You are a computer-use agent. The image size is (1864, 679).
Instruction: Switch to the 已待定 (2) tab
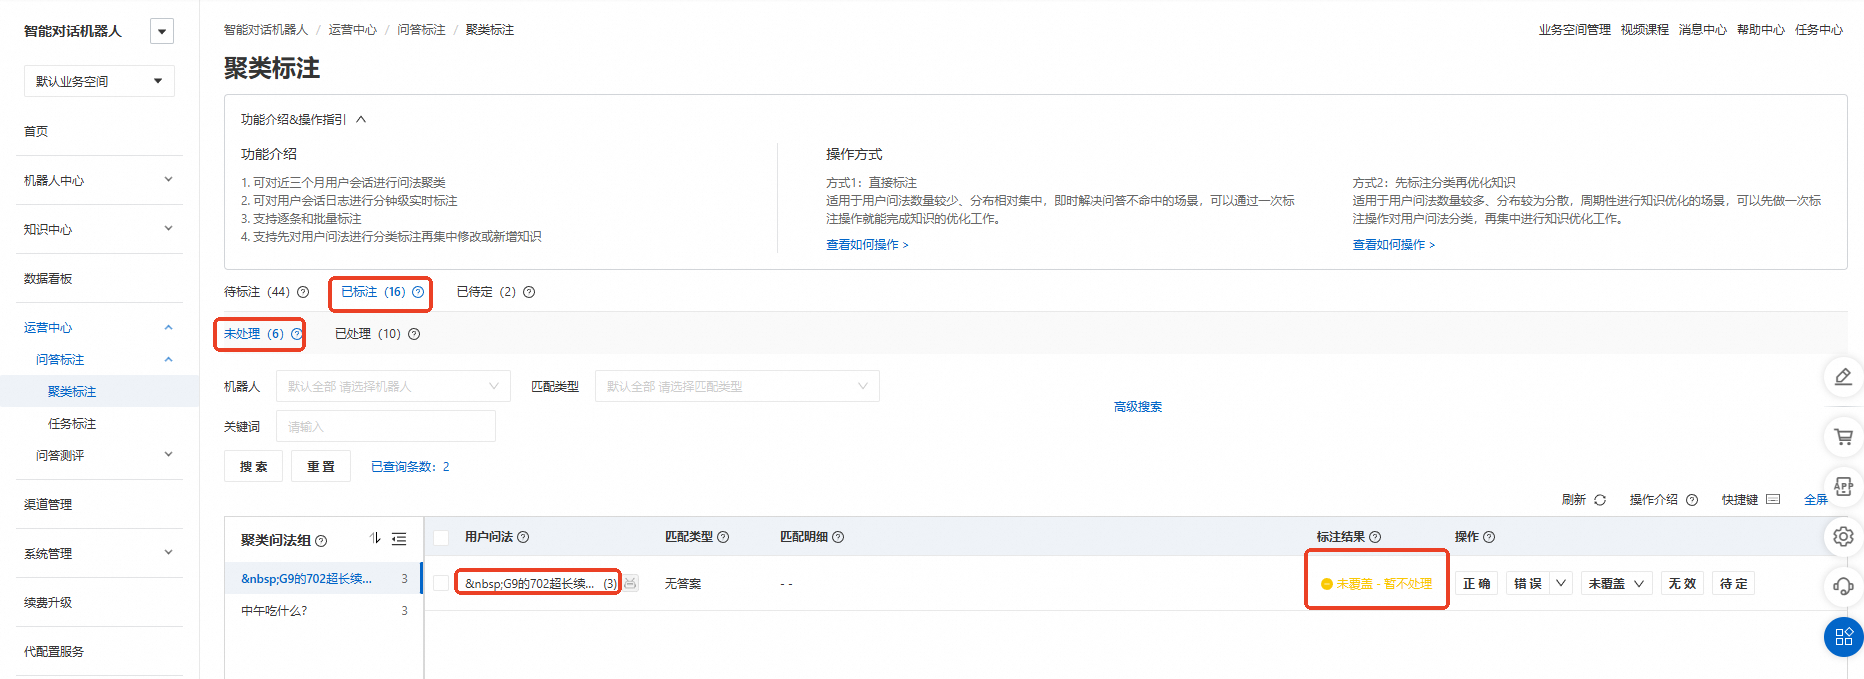click(x=486, y=292)
